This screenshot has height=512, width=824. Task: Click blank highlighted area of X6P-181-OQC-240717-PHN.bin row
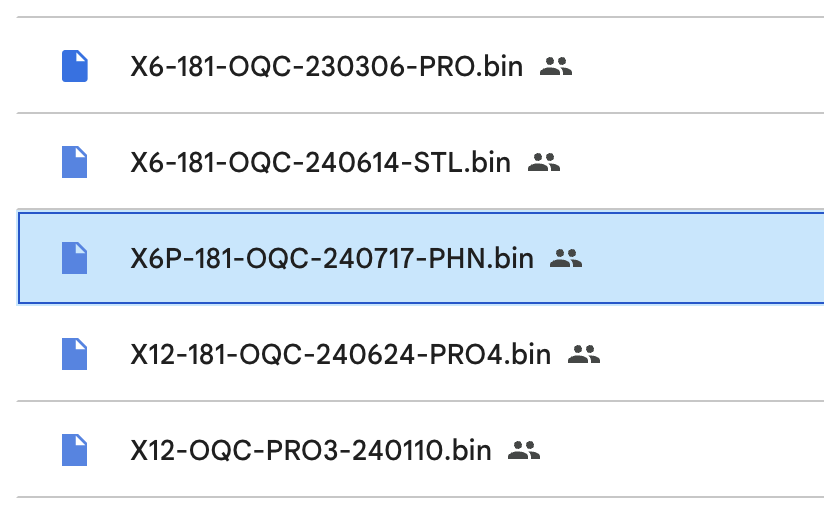[704, 258]
